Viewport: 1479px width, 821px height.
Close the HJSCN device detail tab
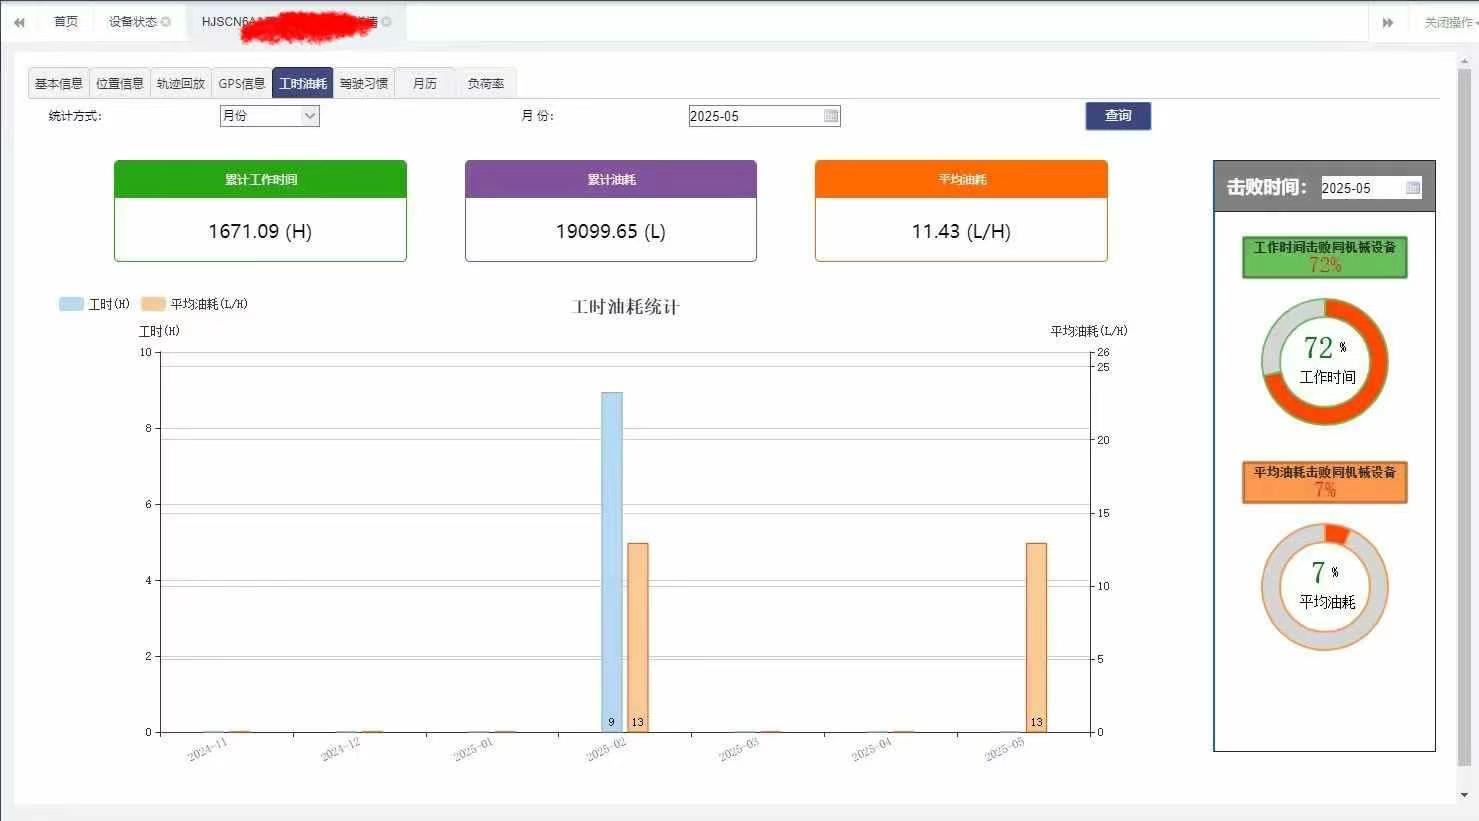[x=387, y=22]
